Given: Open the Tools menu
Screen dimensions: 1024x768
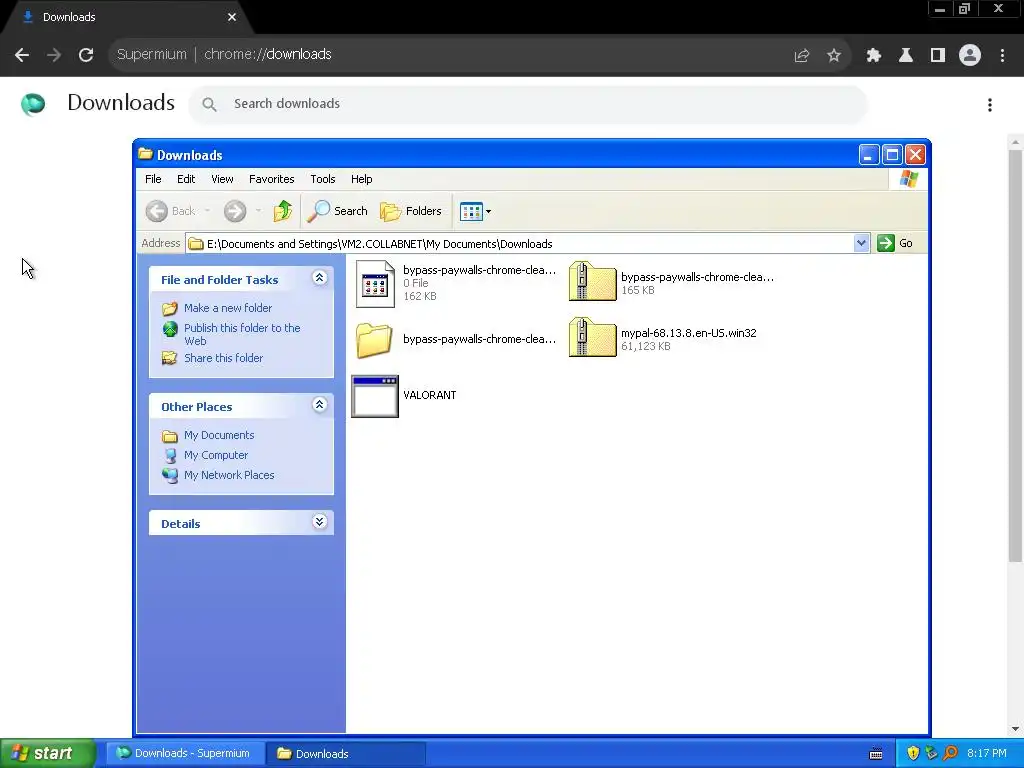Looking at the screenshot, I should point(323,179).
